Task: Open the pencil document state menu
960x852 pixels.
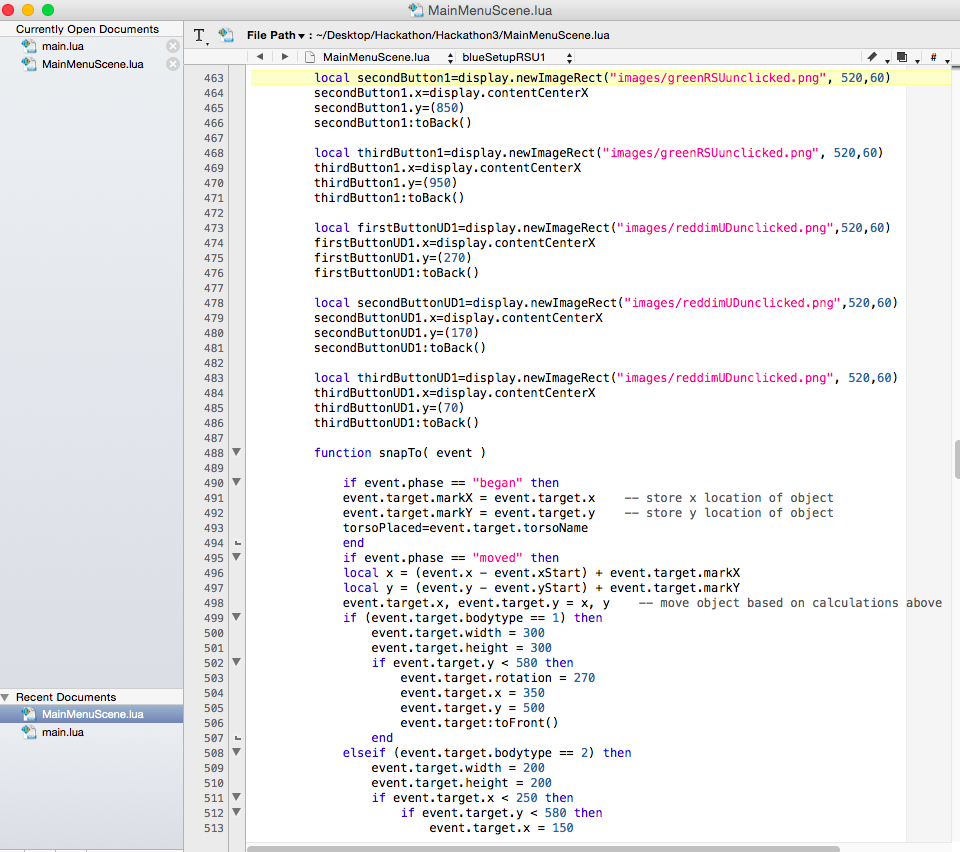Action: pos(875,58)
